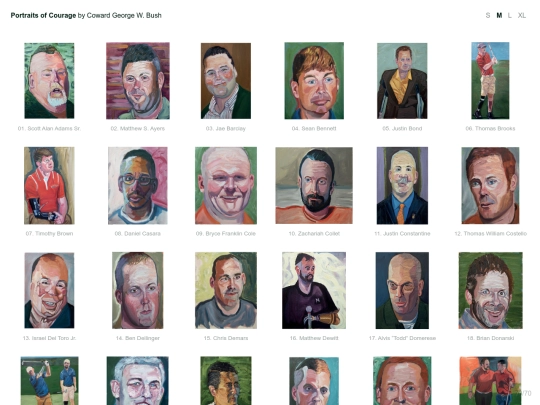
Task: Select the S thumbnail size option
Action: pos(488,15)
